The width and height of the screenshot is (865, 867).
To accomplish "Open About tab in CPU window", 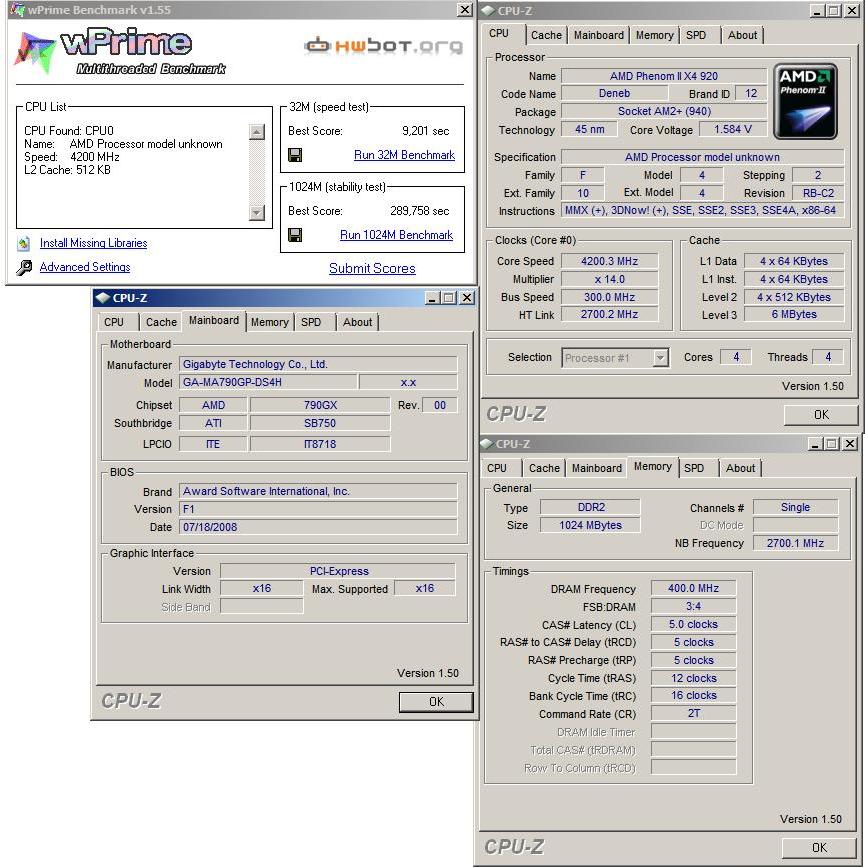I will pyautogui.click(x=742, y=35).
